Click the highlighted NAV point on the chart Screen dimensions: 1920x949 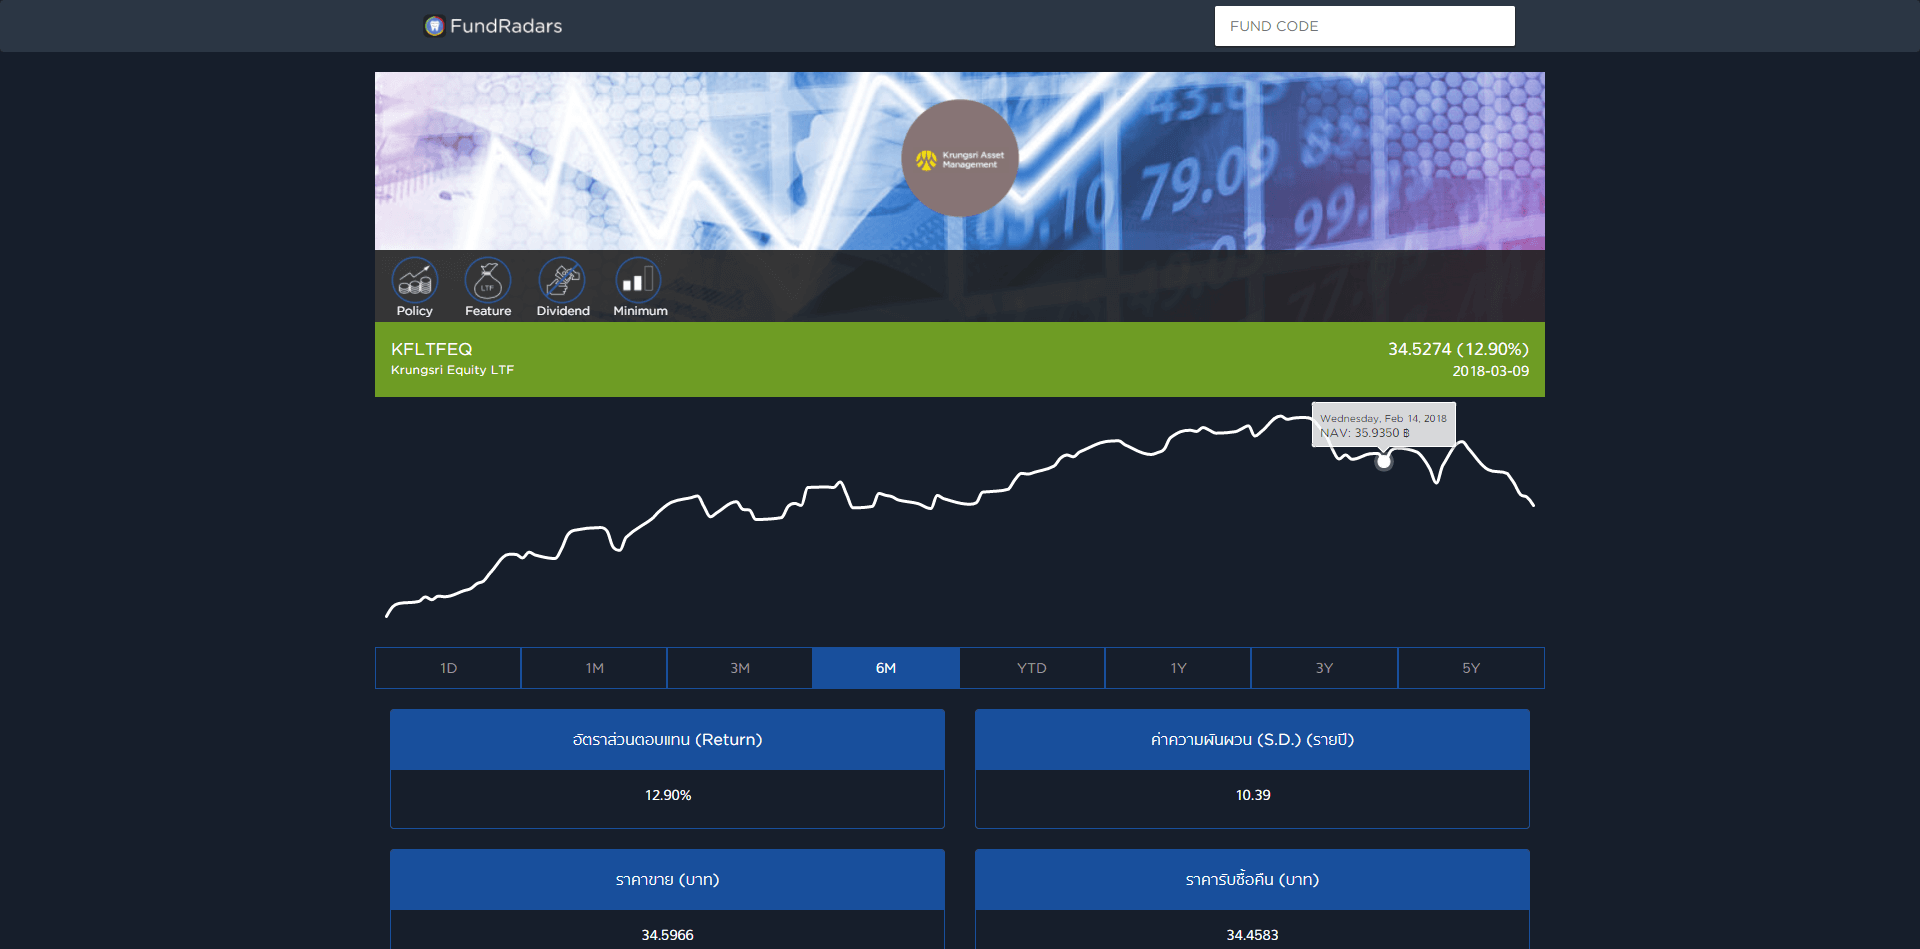(x=1384, y=461)
